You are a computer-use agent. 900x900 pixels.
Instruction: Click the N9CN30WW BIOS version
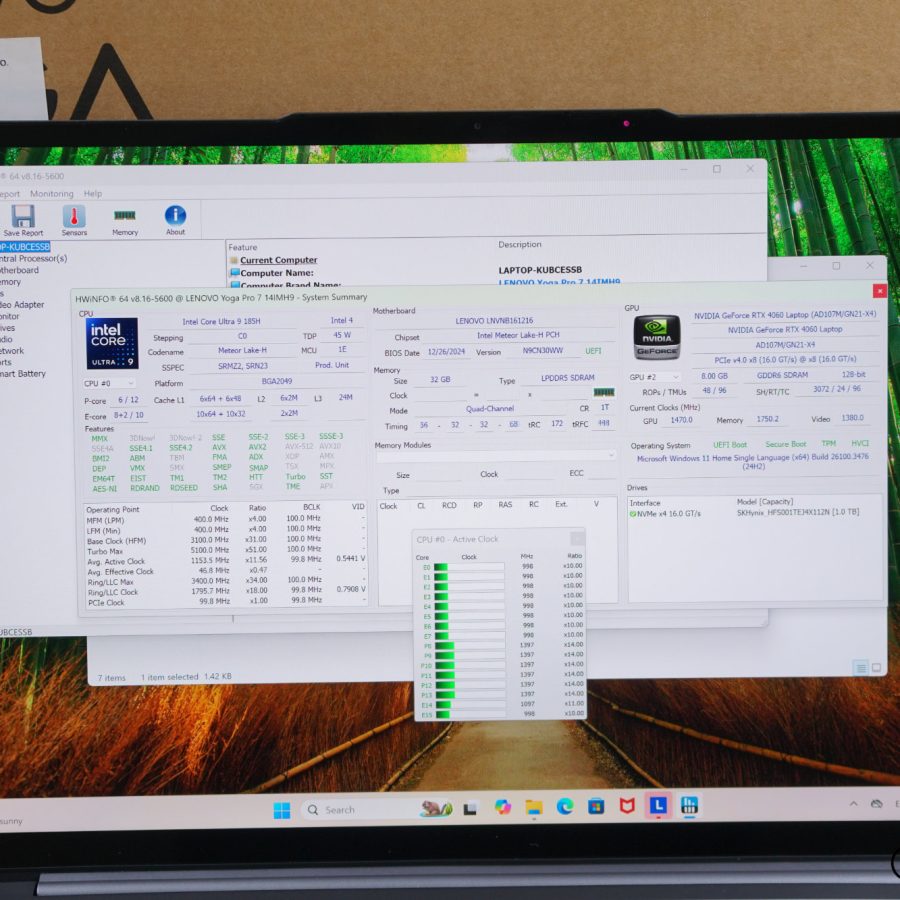pos(542,351)
